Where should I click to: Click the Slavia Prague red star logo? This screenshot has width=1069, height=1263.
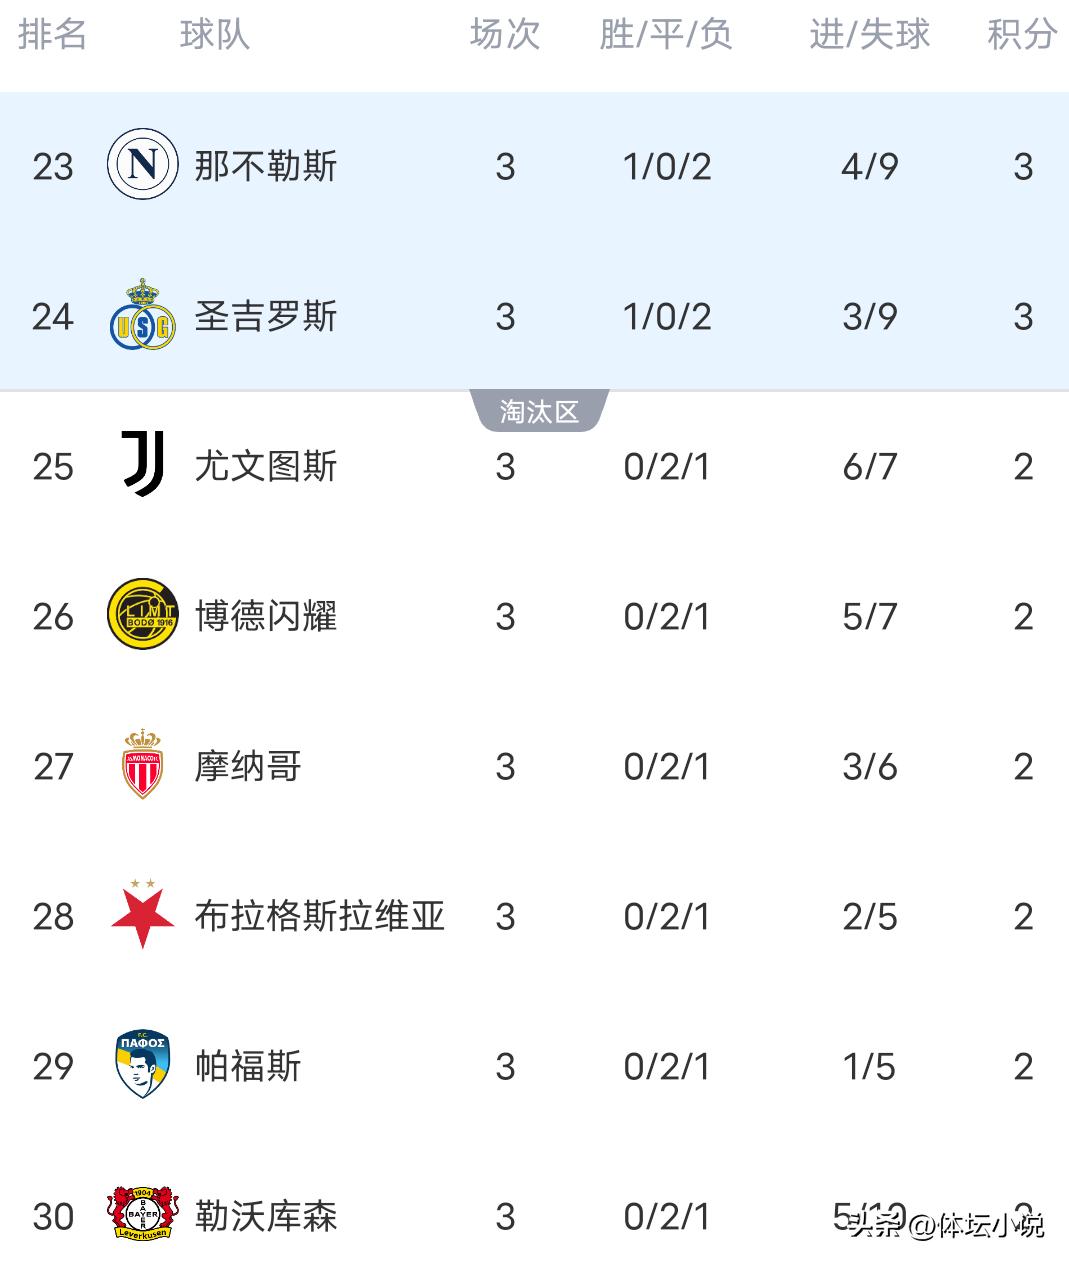(x=142, y=915)
